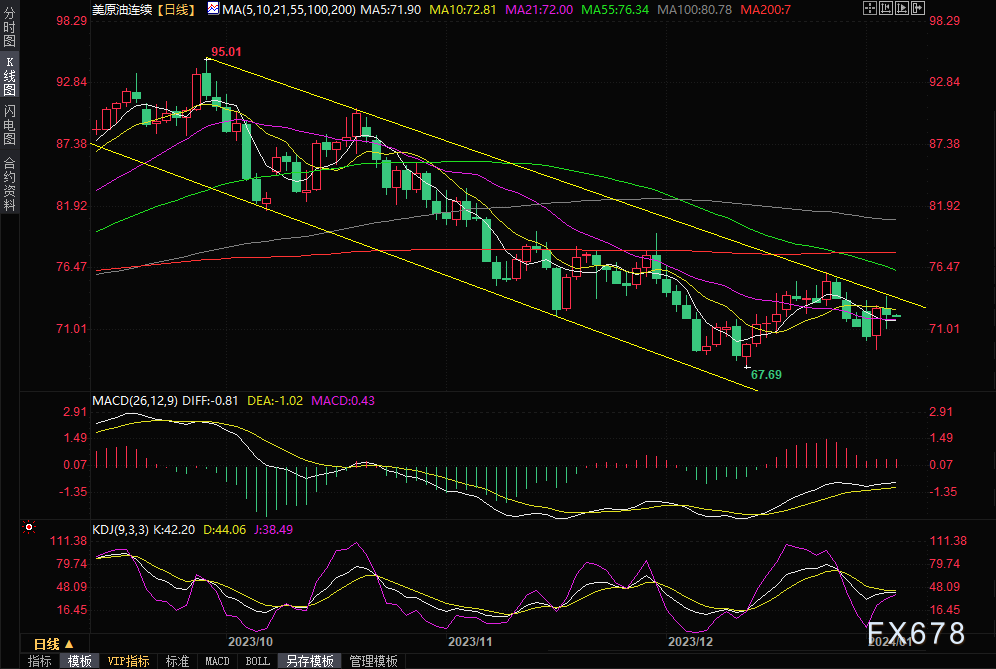The width and height of the screenshot is (996, 669).
Task: Click the 71.01 price label on the right axis
Action: click(945, 328)
